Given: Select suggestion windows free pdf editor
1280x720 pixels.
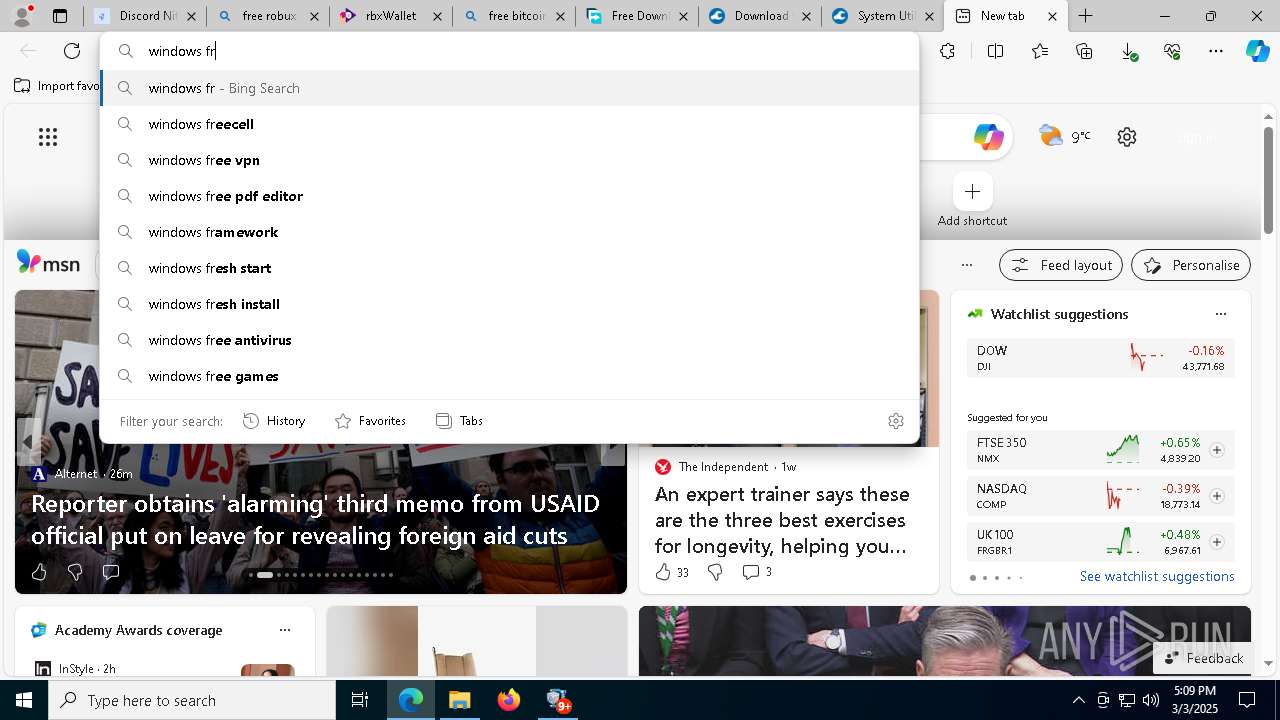Looking at the screenshot, I should [x=510, y=196].
